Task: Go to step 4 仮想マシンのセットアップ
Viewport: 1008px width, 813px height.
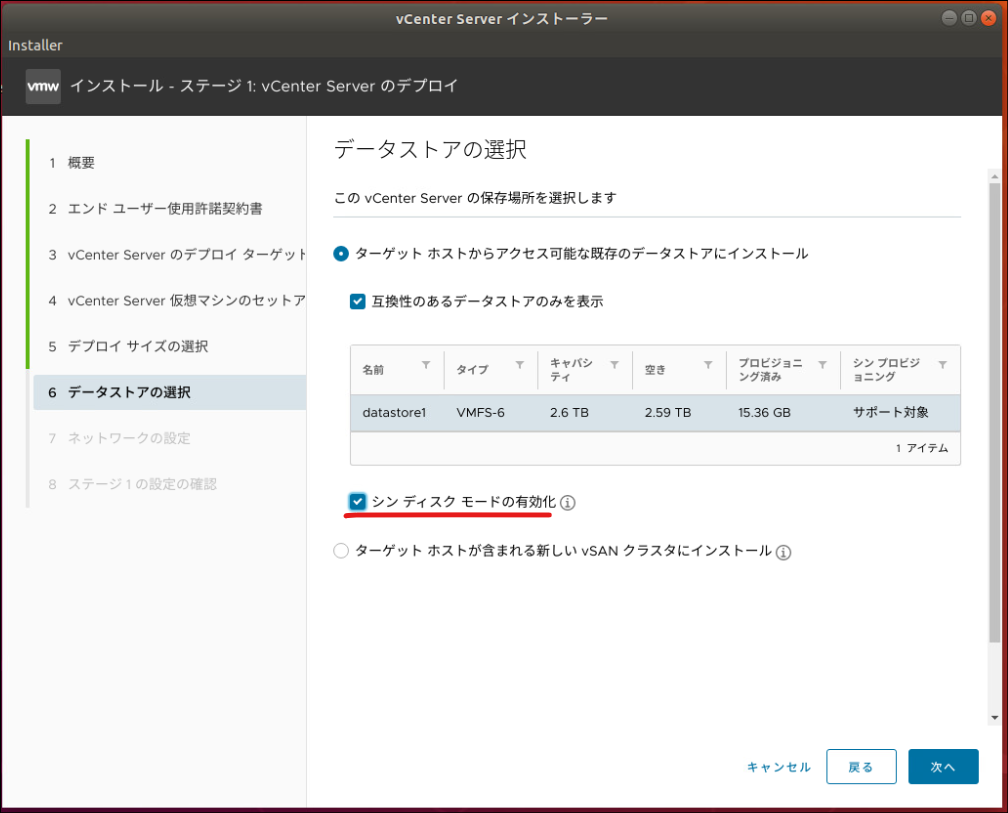Action: point(176,301)
